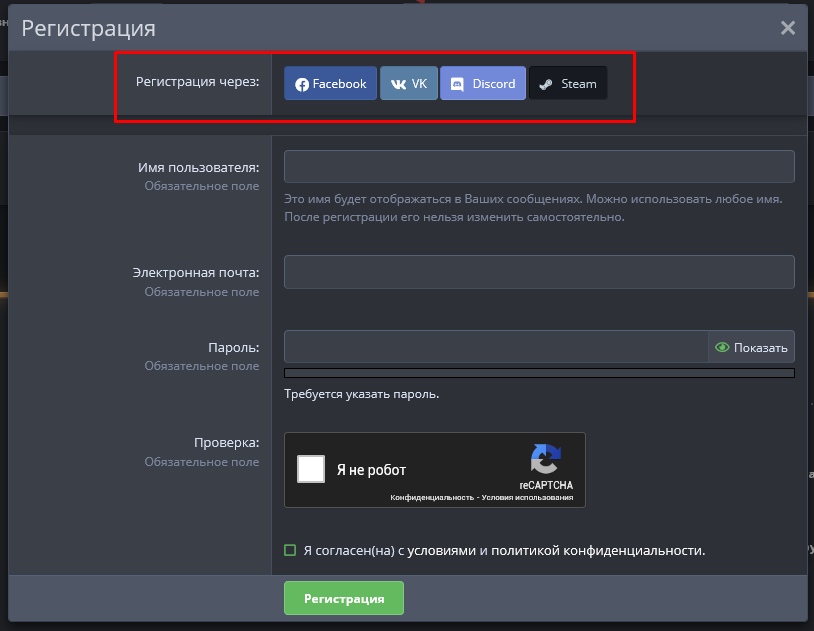Screen dimensions: 814x631
Task: Click the password strength bar
Action: pos(539,373)
